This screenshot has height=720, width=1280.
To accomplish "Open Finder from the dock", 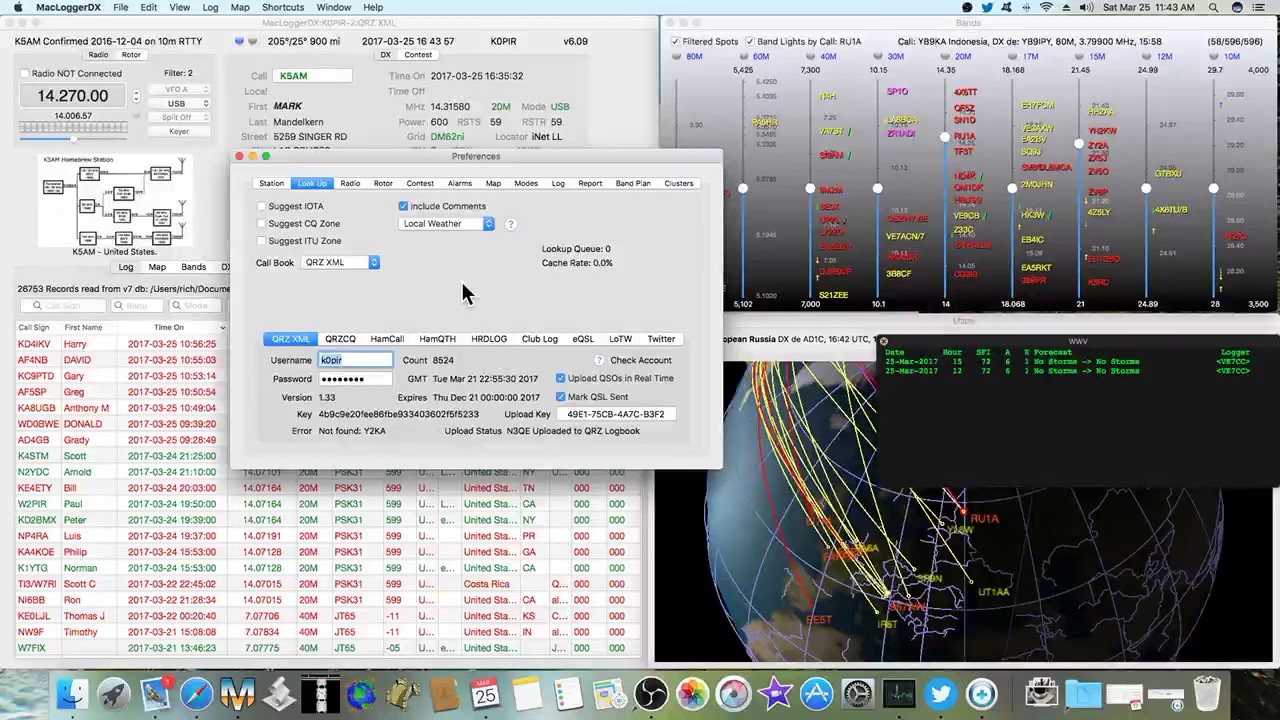I will pyautogui.click(x=72, y=693).
